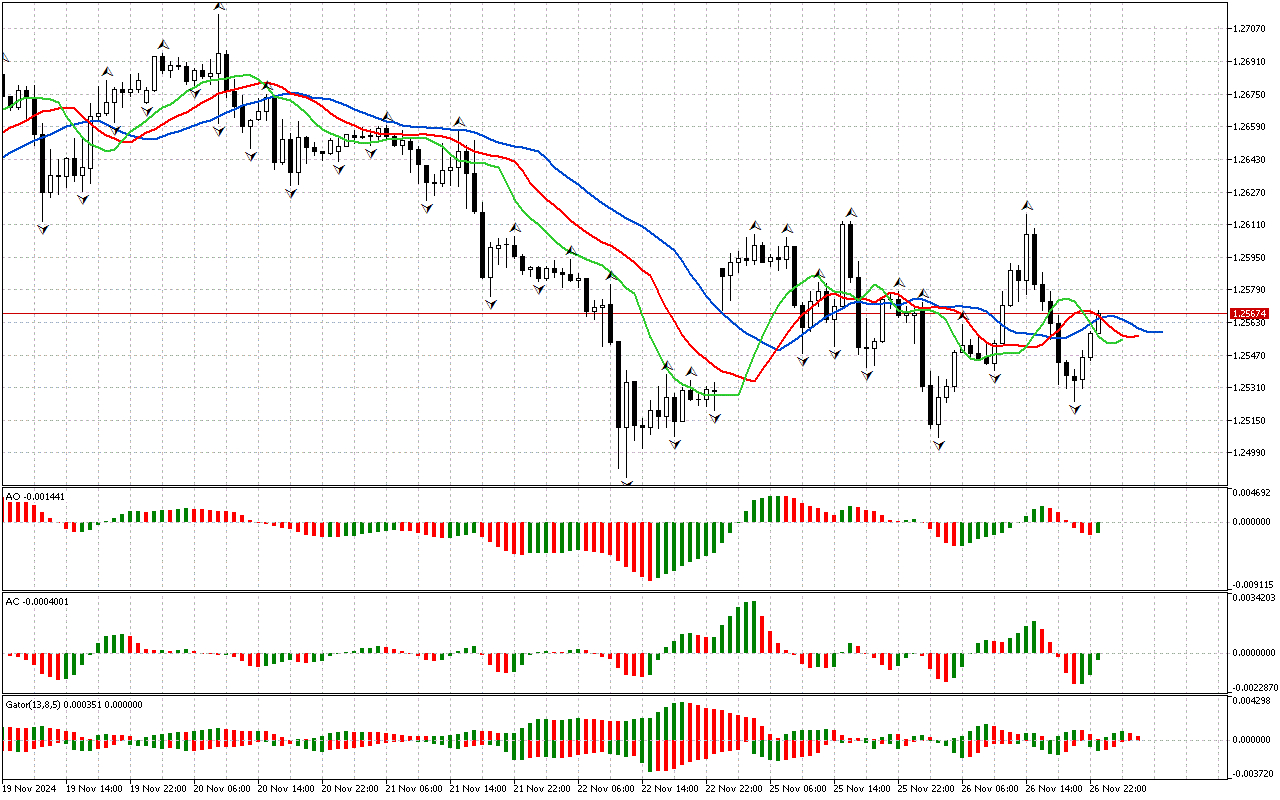Image resolution: width=1280 pixels, height=800 pixels.
Task: Select the 20 Nov 06:00 time label
Action: 222,789
